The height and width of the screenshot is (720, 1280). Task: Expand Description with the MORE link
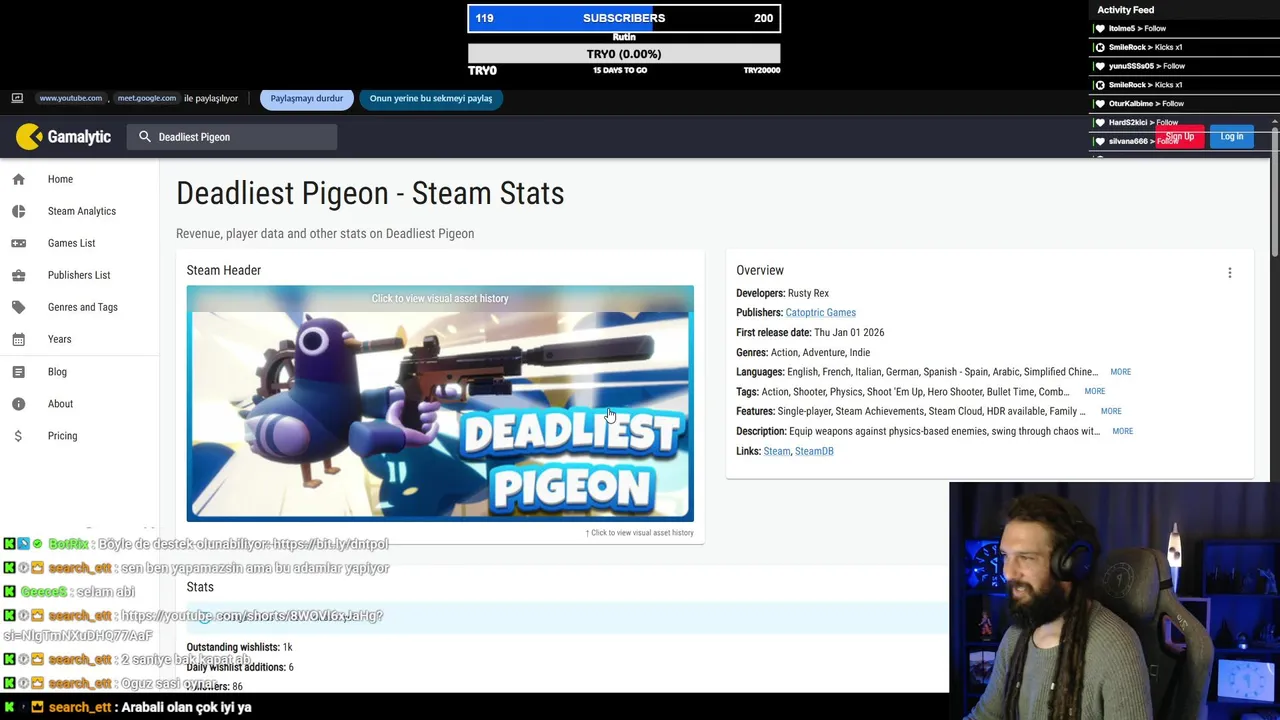coord(1122,431)
